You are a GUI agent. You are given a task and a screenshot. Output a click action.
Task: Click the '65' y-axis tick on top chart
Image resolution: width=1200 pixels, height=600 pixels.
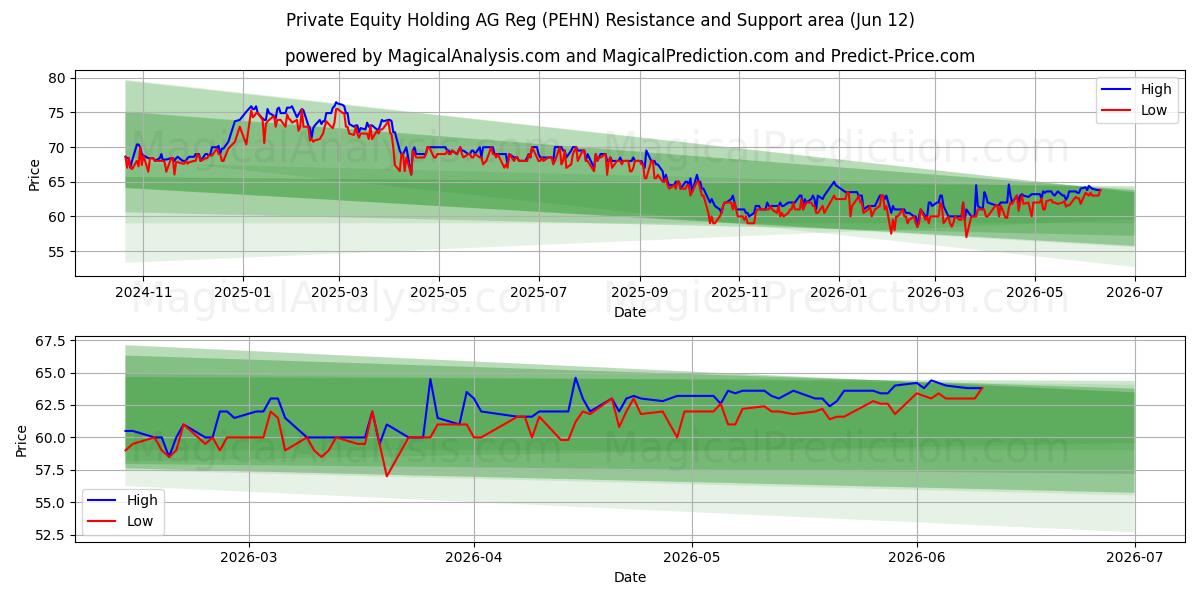point(57,182)
